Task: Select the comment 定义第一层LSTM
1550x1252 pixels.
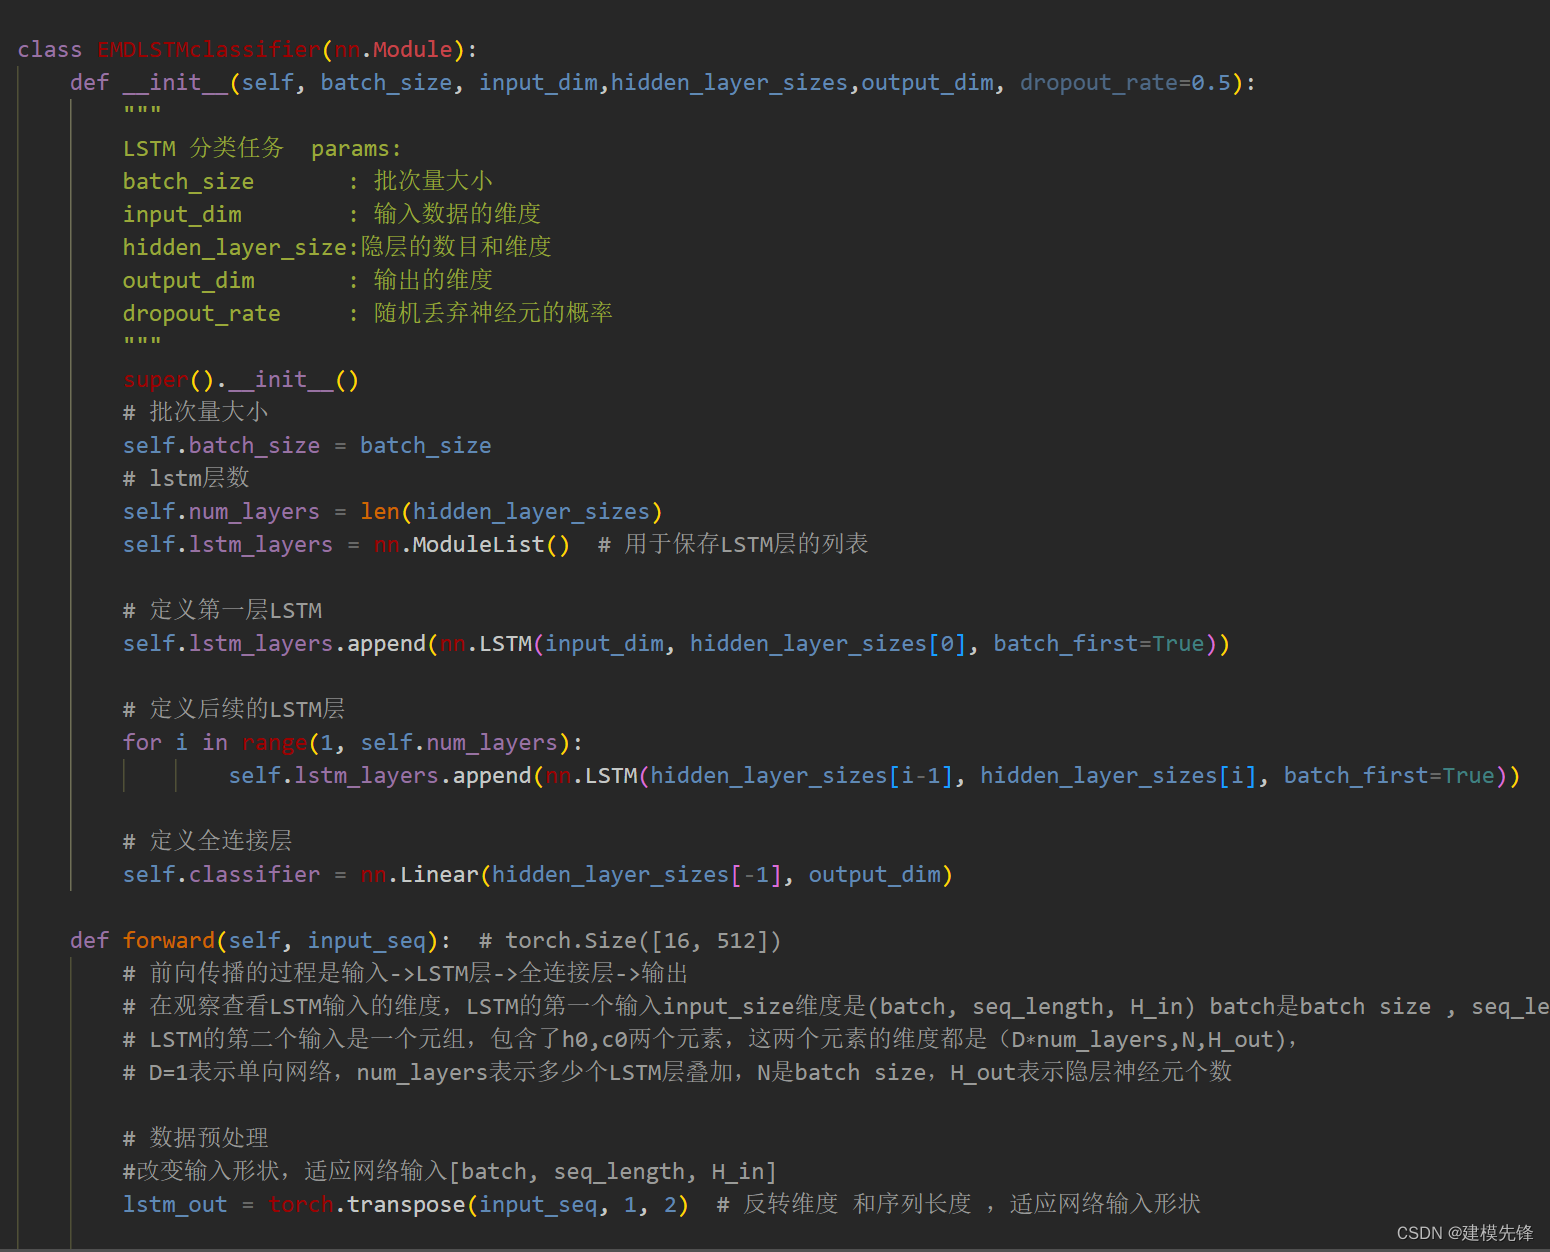Action: click(x=222, y=610)
